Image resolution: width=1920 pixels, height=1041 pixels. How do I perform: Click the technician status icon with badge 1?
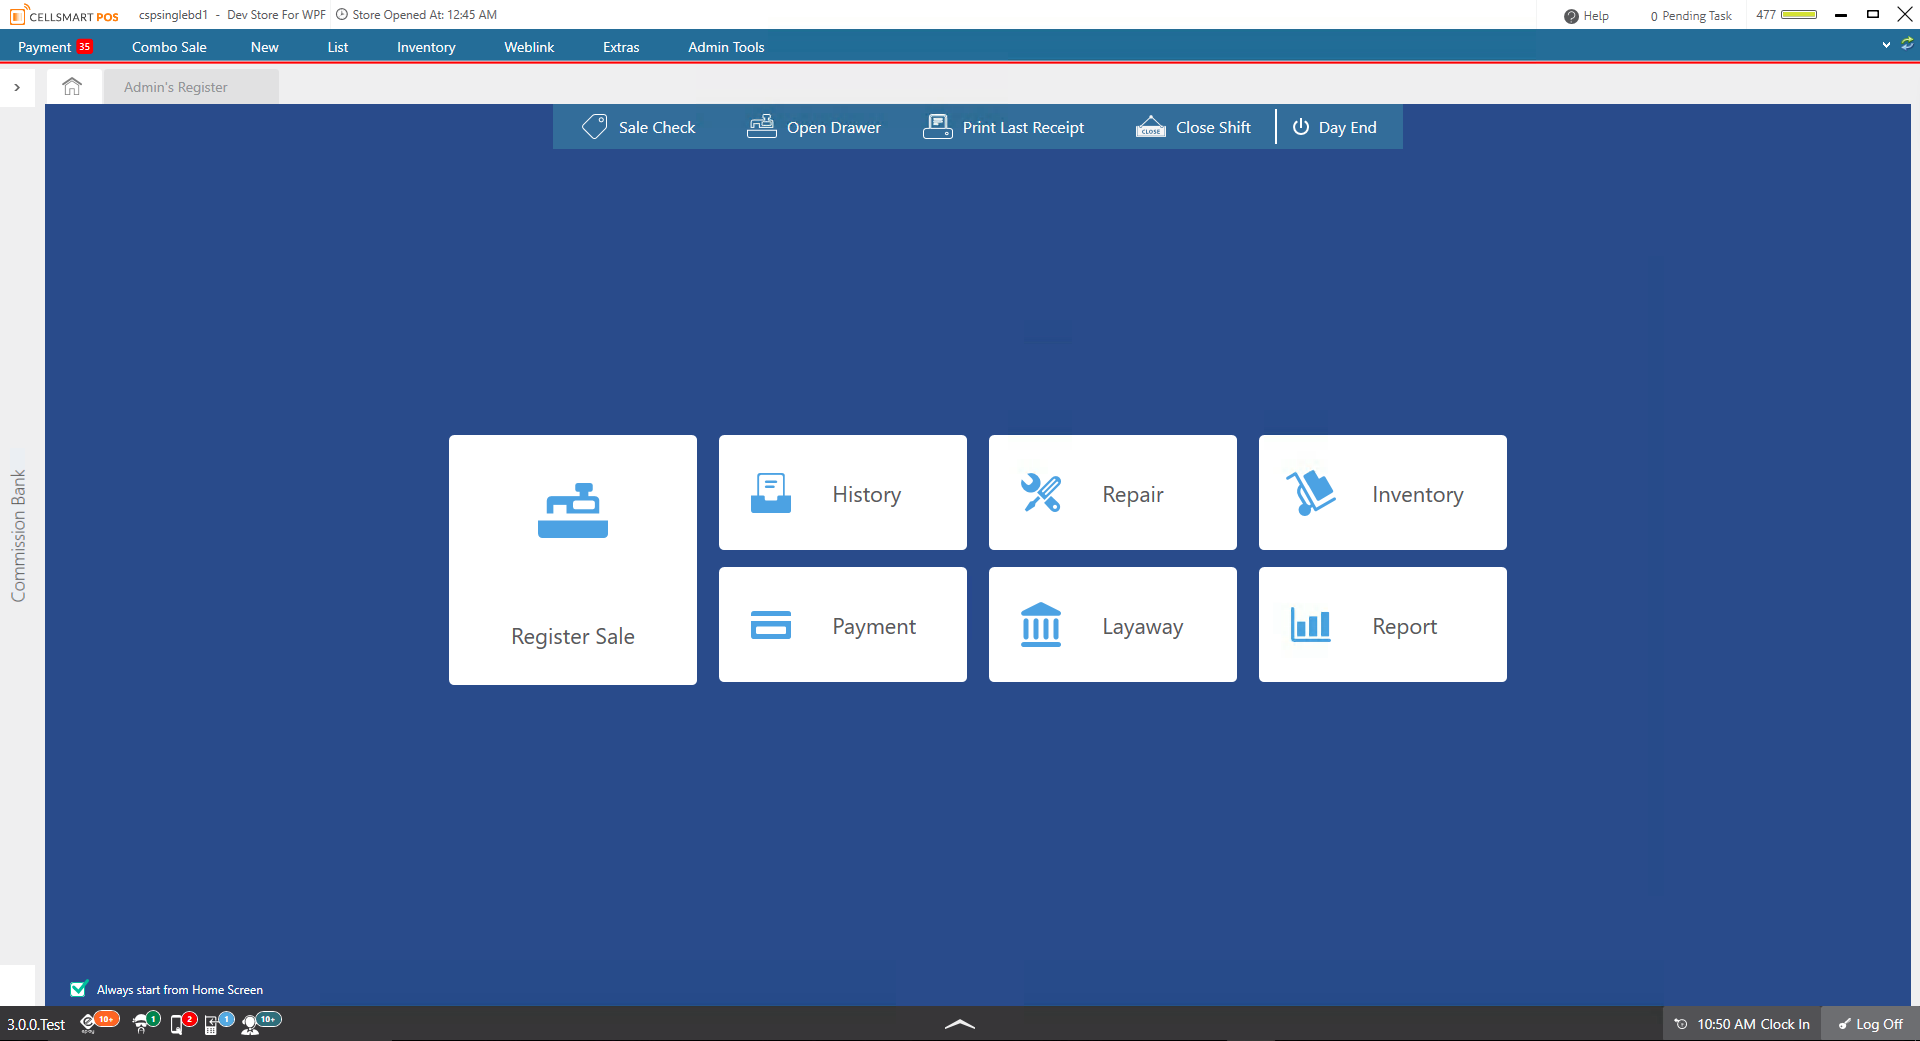point(146,1022)
